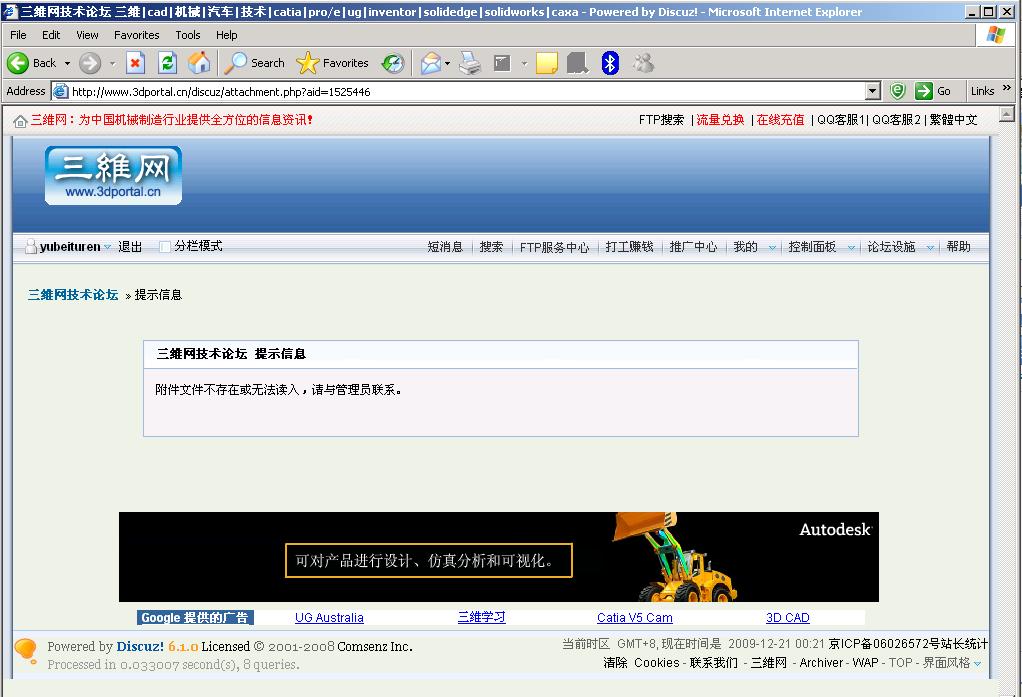Click the 三维网技术论坛 breadcrumb link

(73, 295)
